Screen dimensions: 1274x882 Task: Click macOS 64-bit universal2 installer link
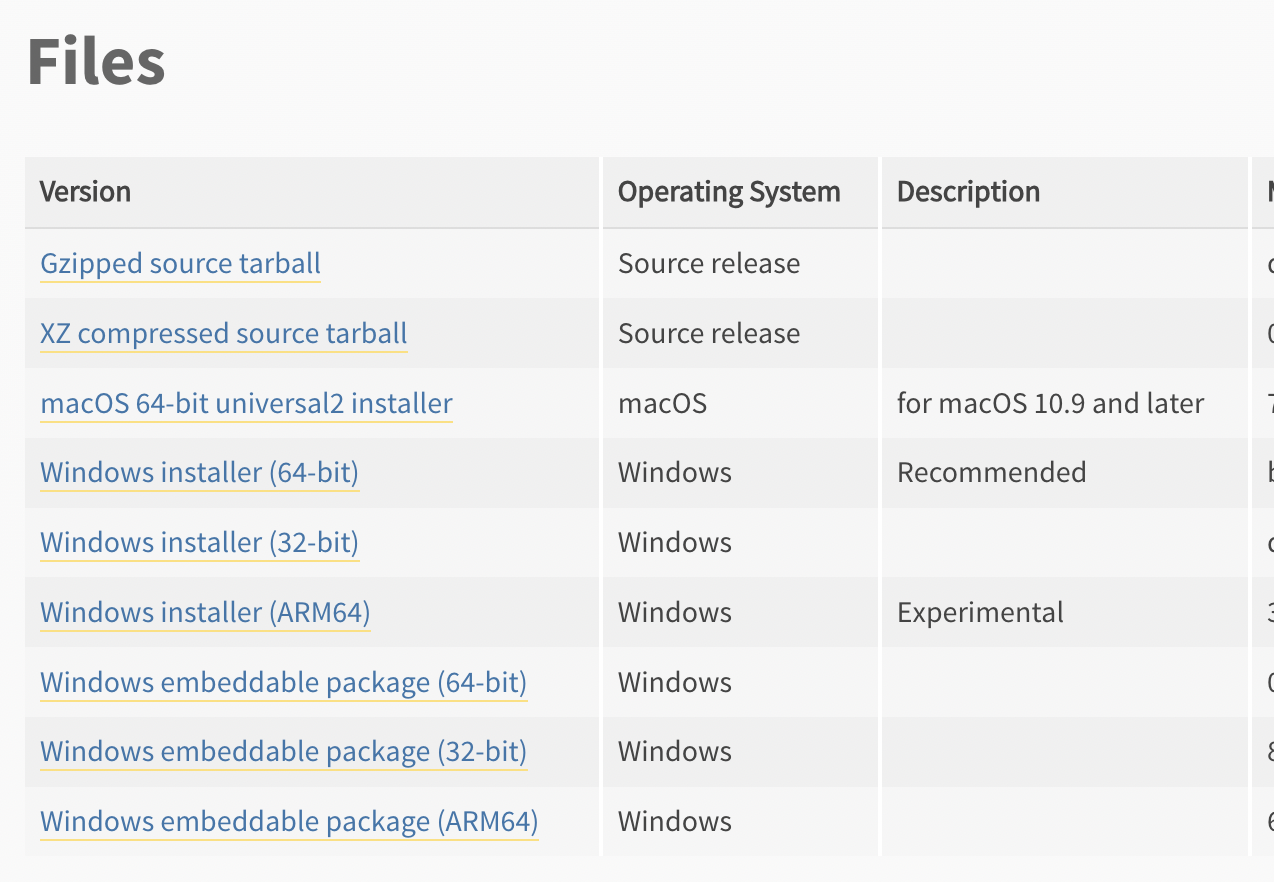pos(246,403)
